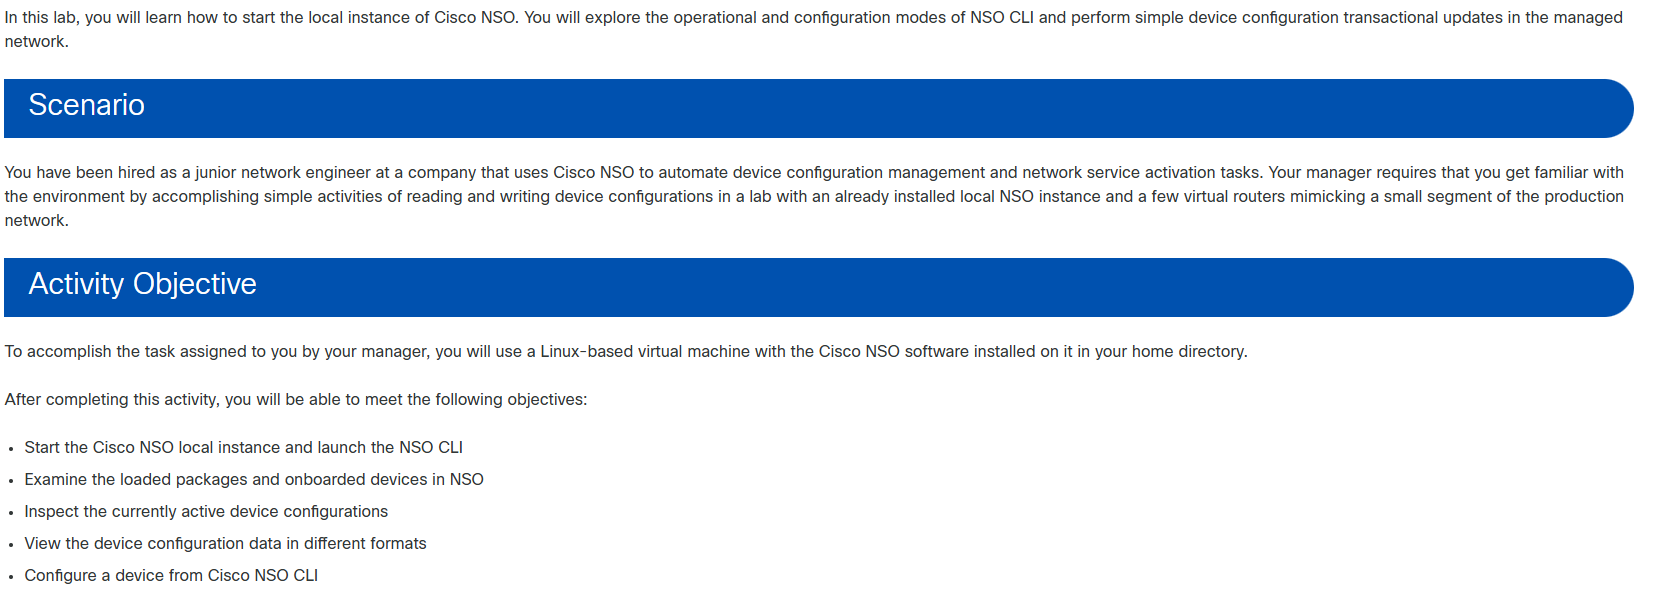Click the word 'Scenario' in the blue banner
The image size is (1653, 593).
[87, 105]
